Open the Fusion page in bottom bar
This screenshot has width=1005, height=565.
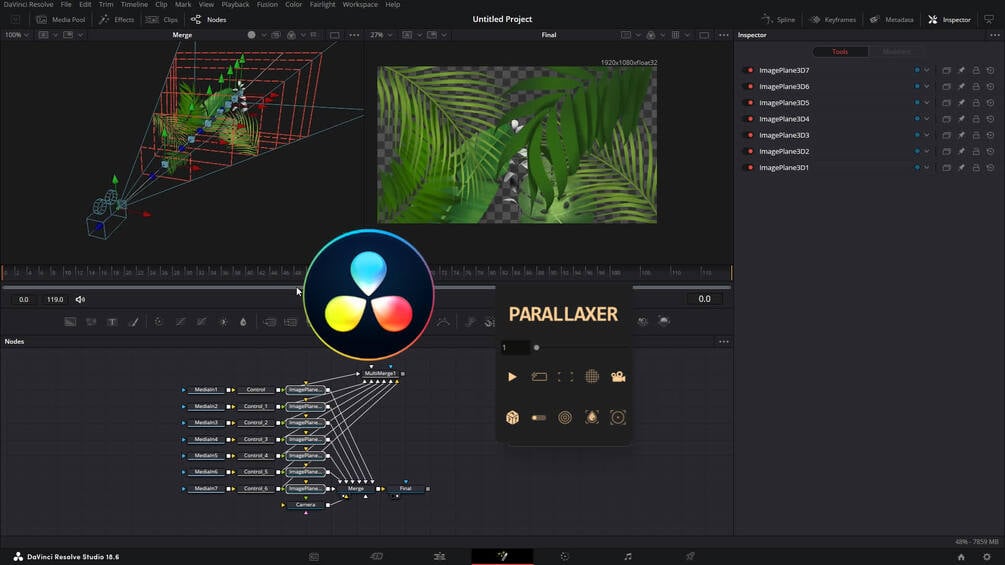tap(502, 557)
